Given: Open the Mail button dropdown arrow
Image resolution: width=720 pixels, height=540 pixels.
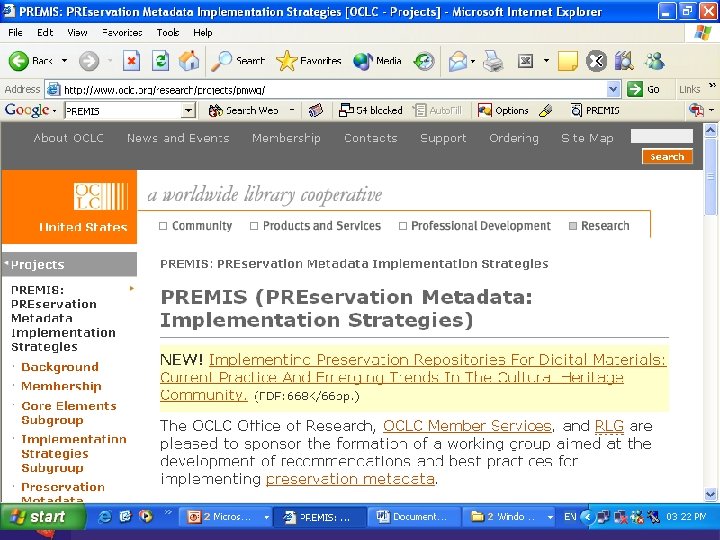Looking at the screenshot, I should click(x=472, y=61).
